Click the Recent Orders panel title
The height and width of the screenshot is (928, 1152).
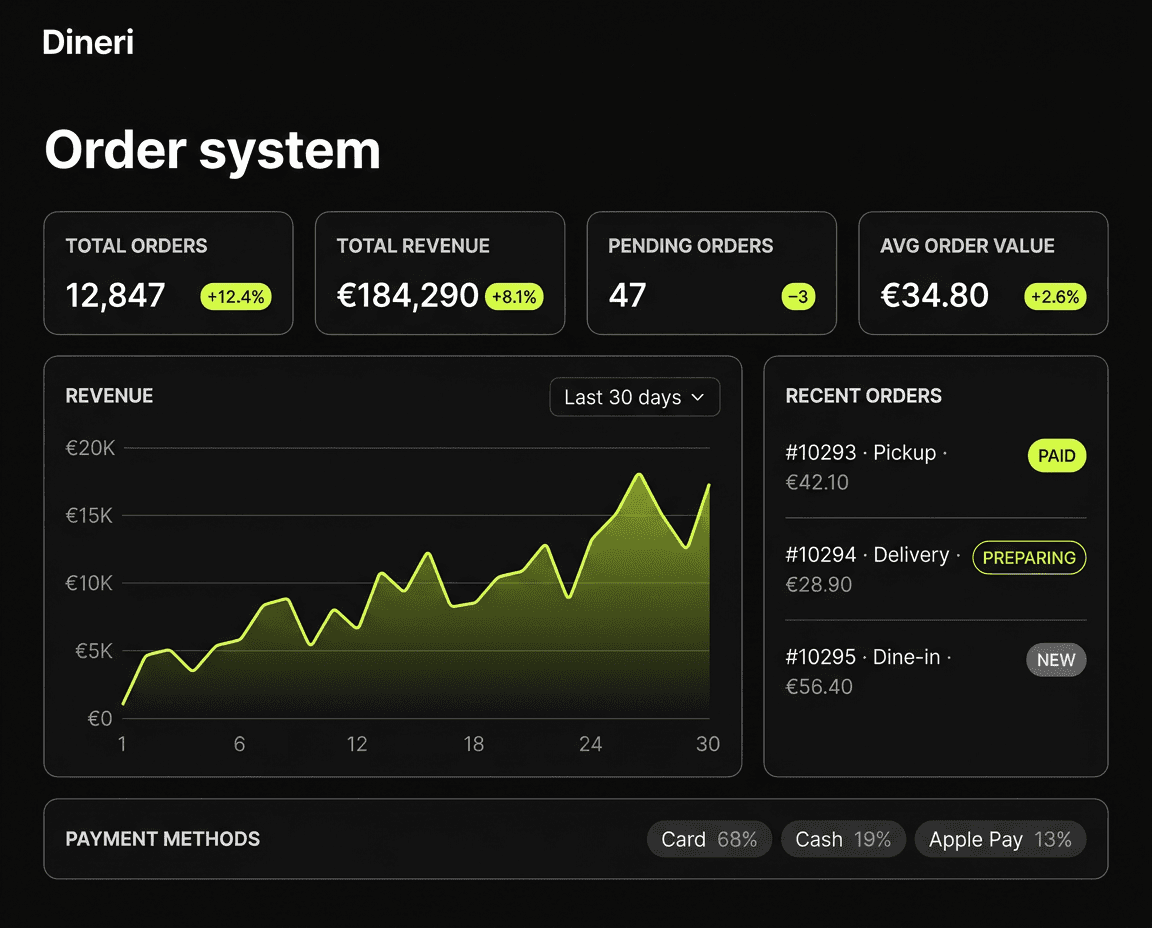pos(863,395)
